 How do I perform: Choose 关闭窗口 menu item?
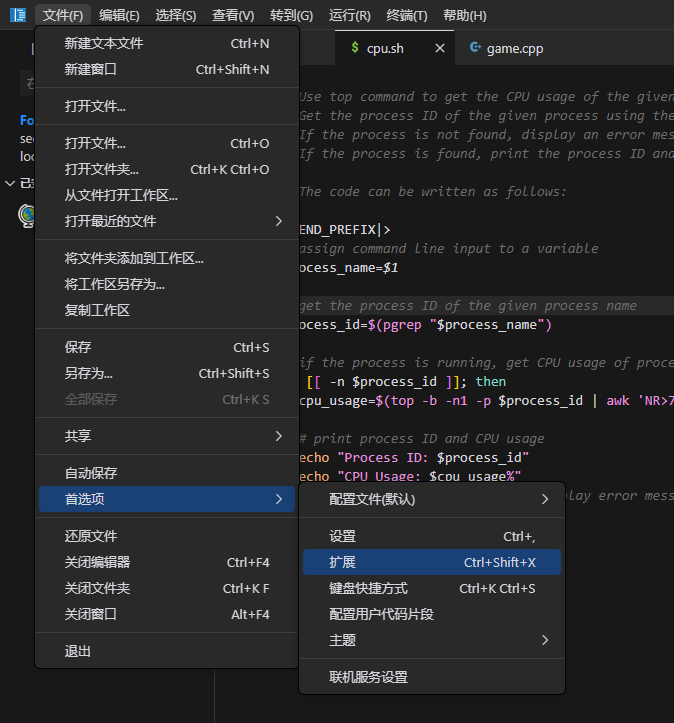coord(167,614)
